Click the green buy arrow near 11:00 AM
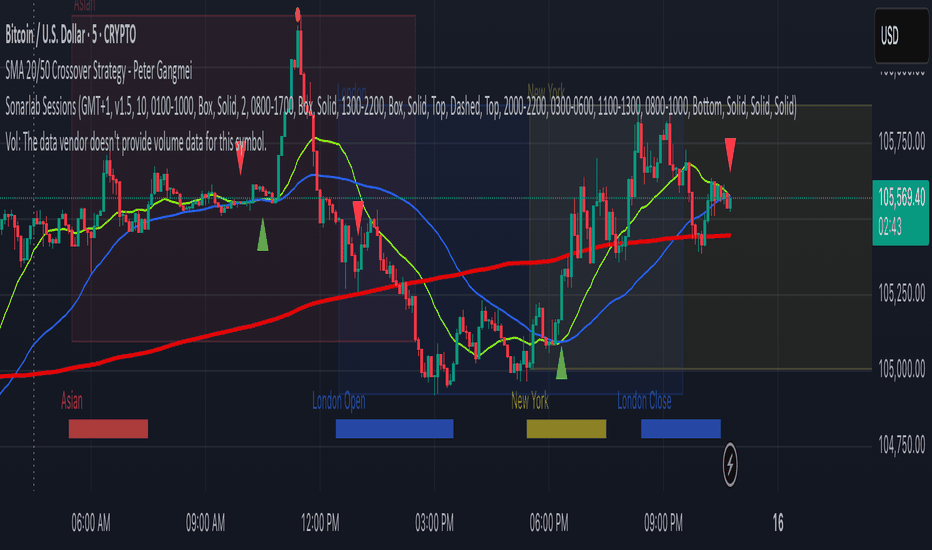The width and height of the screenshot is (932, 550). (263, 235)
